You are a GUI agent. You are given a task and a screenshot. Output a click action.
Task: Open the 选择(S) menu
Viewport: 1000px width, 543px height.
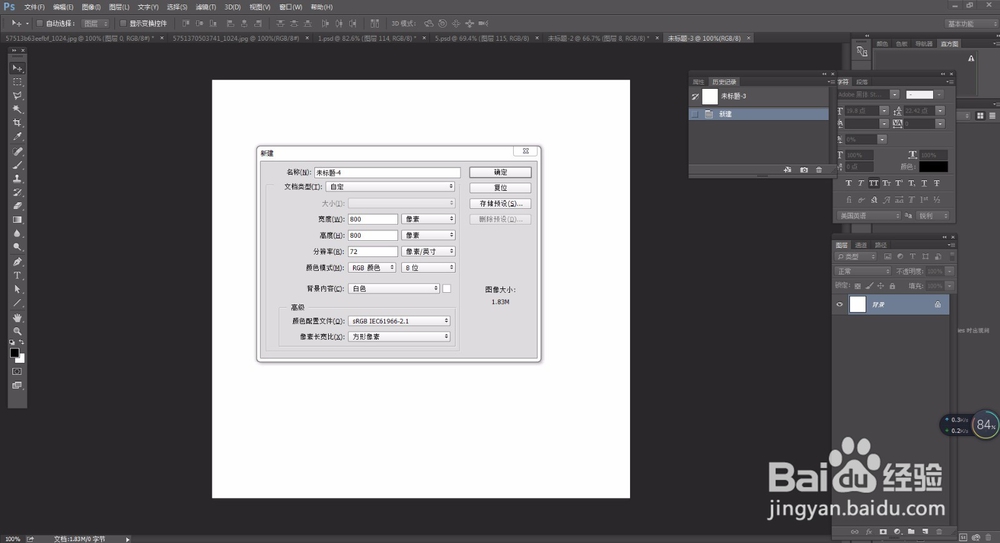(177, 7)
